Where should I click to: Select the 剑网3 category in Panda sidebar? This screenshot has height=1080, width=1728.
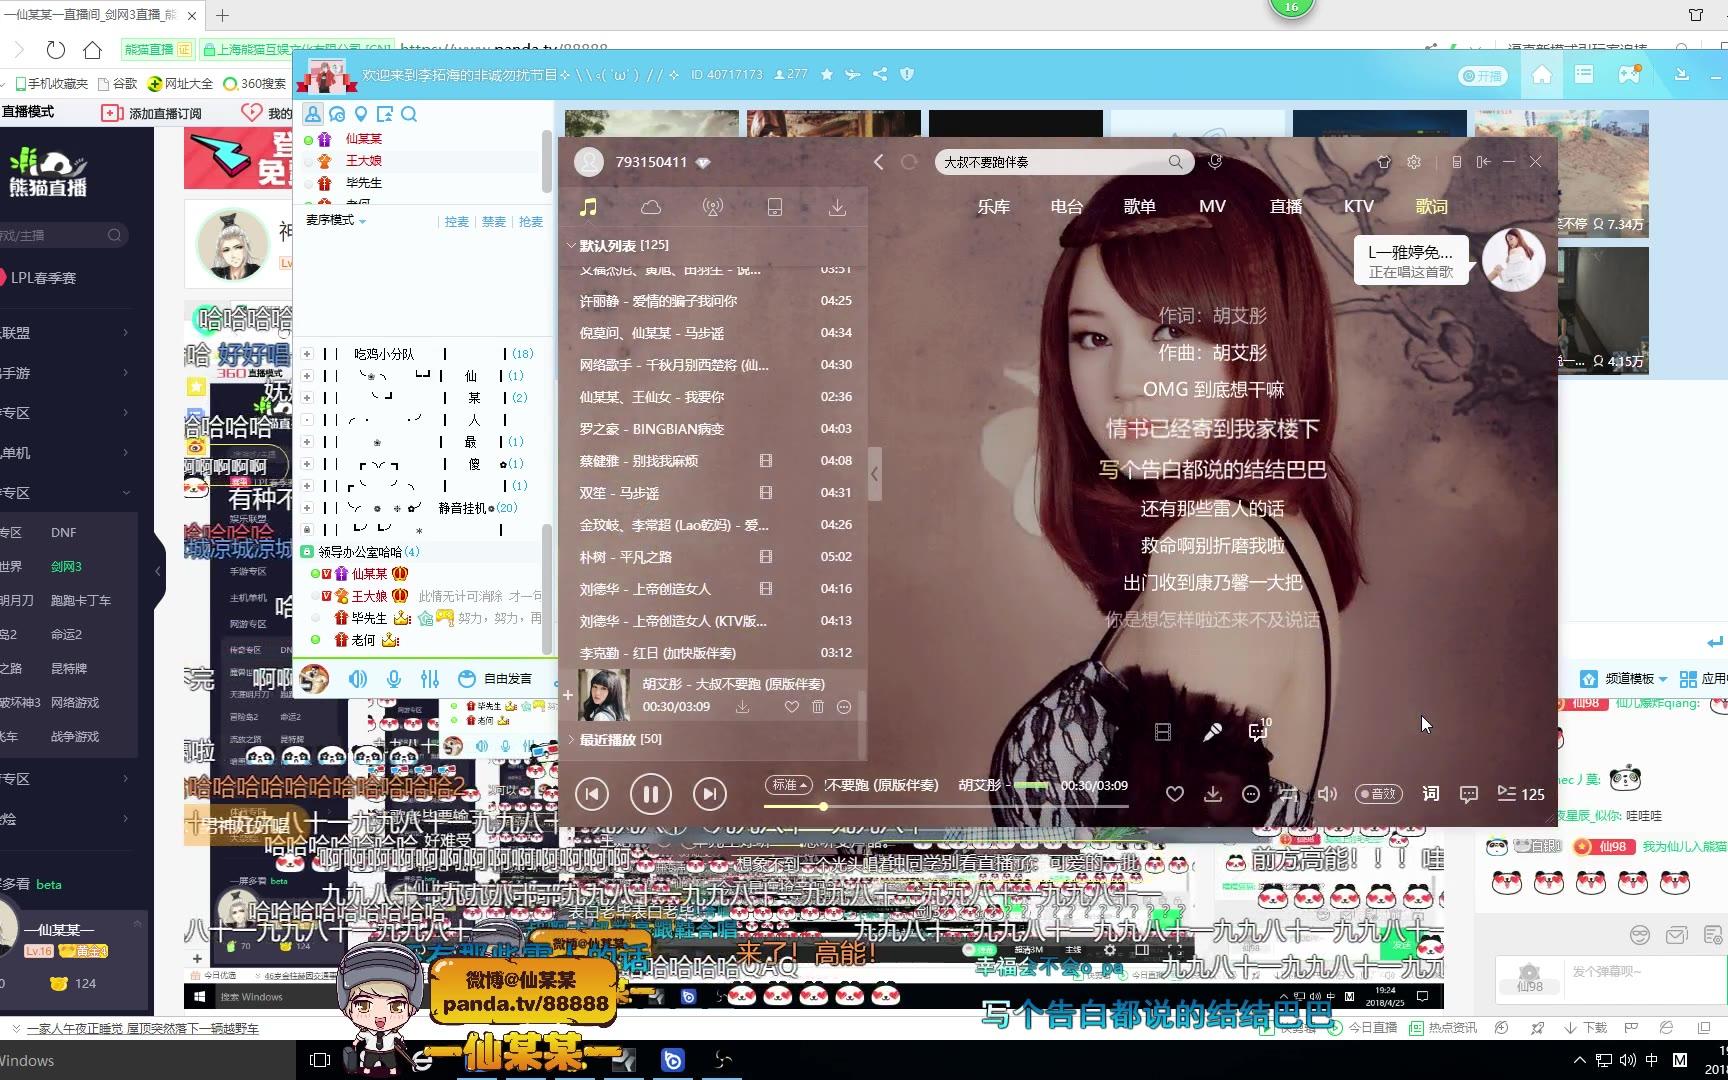pyautogui.click(x=67, y=567)
